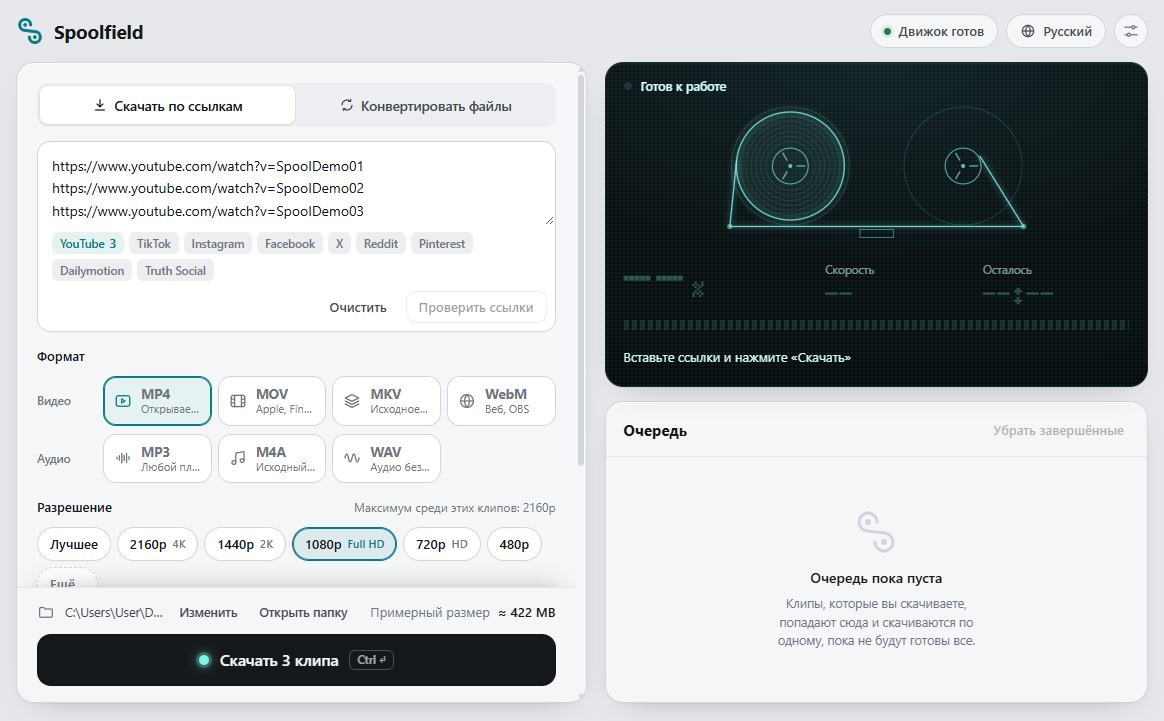Click the folder icon beside the download path
This screenshot has height=721, width=1164.
[x=46, y=613]
